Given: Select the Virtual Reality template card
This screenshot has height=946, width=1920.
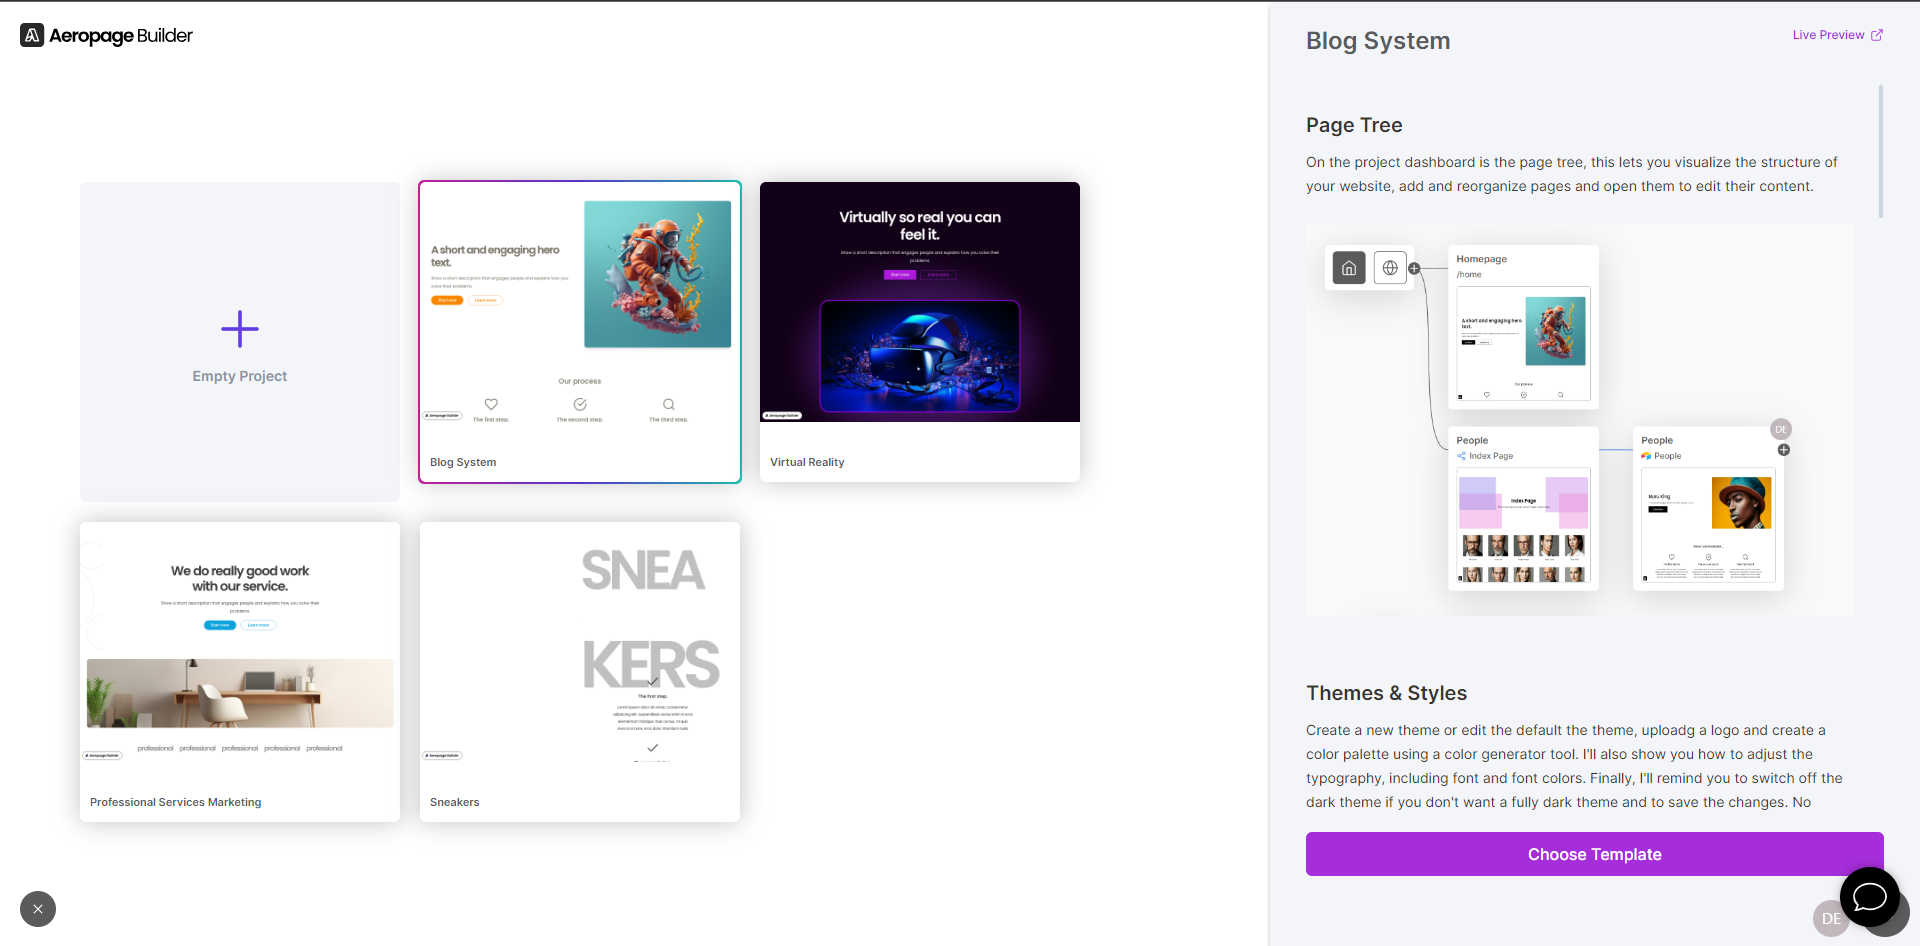Looking at the screenshot, I should click(920, 332).
